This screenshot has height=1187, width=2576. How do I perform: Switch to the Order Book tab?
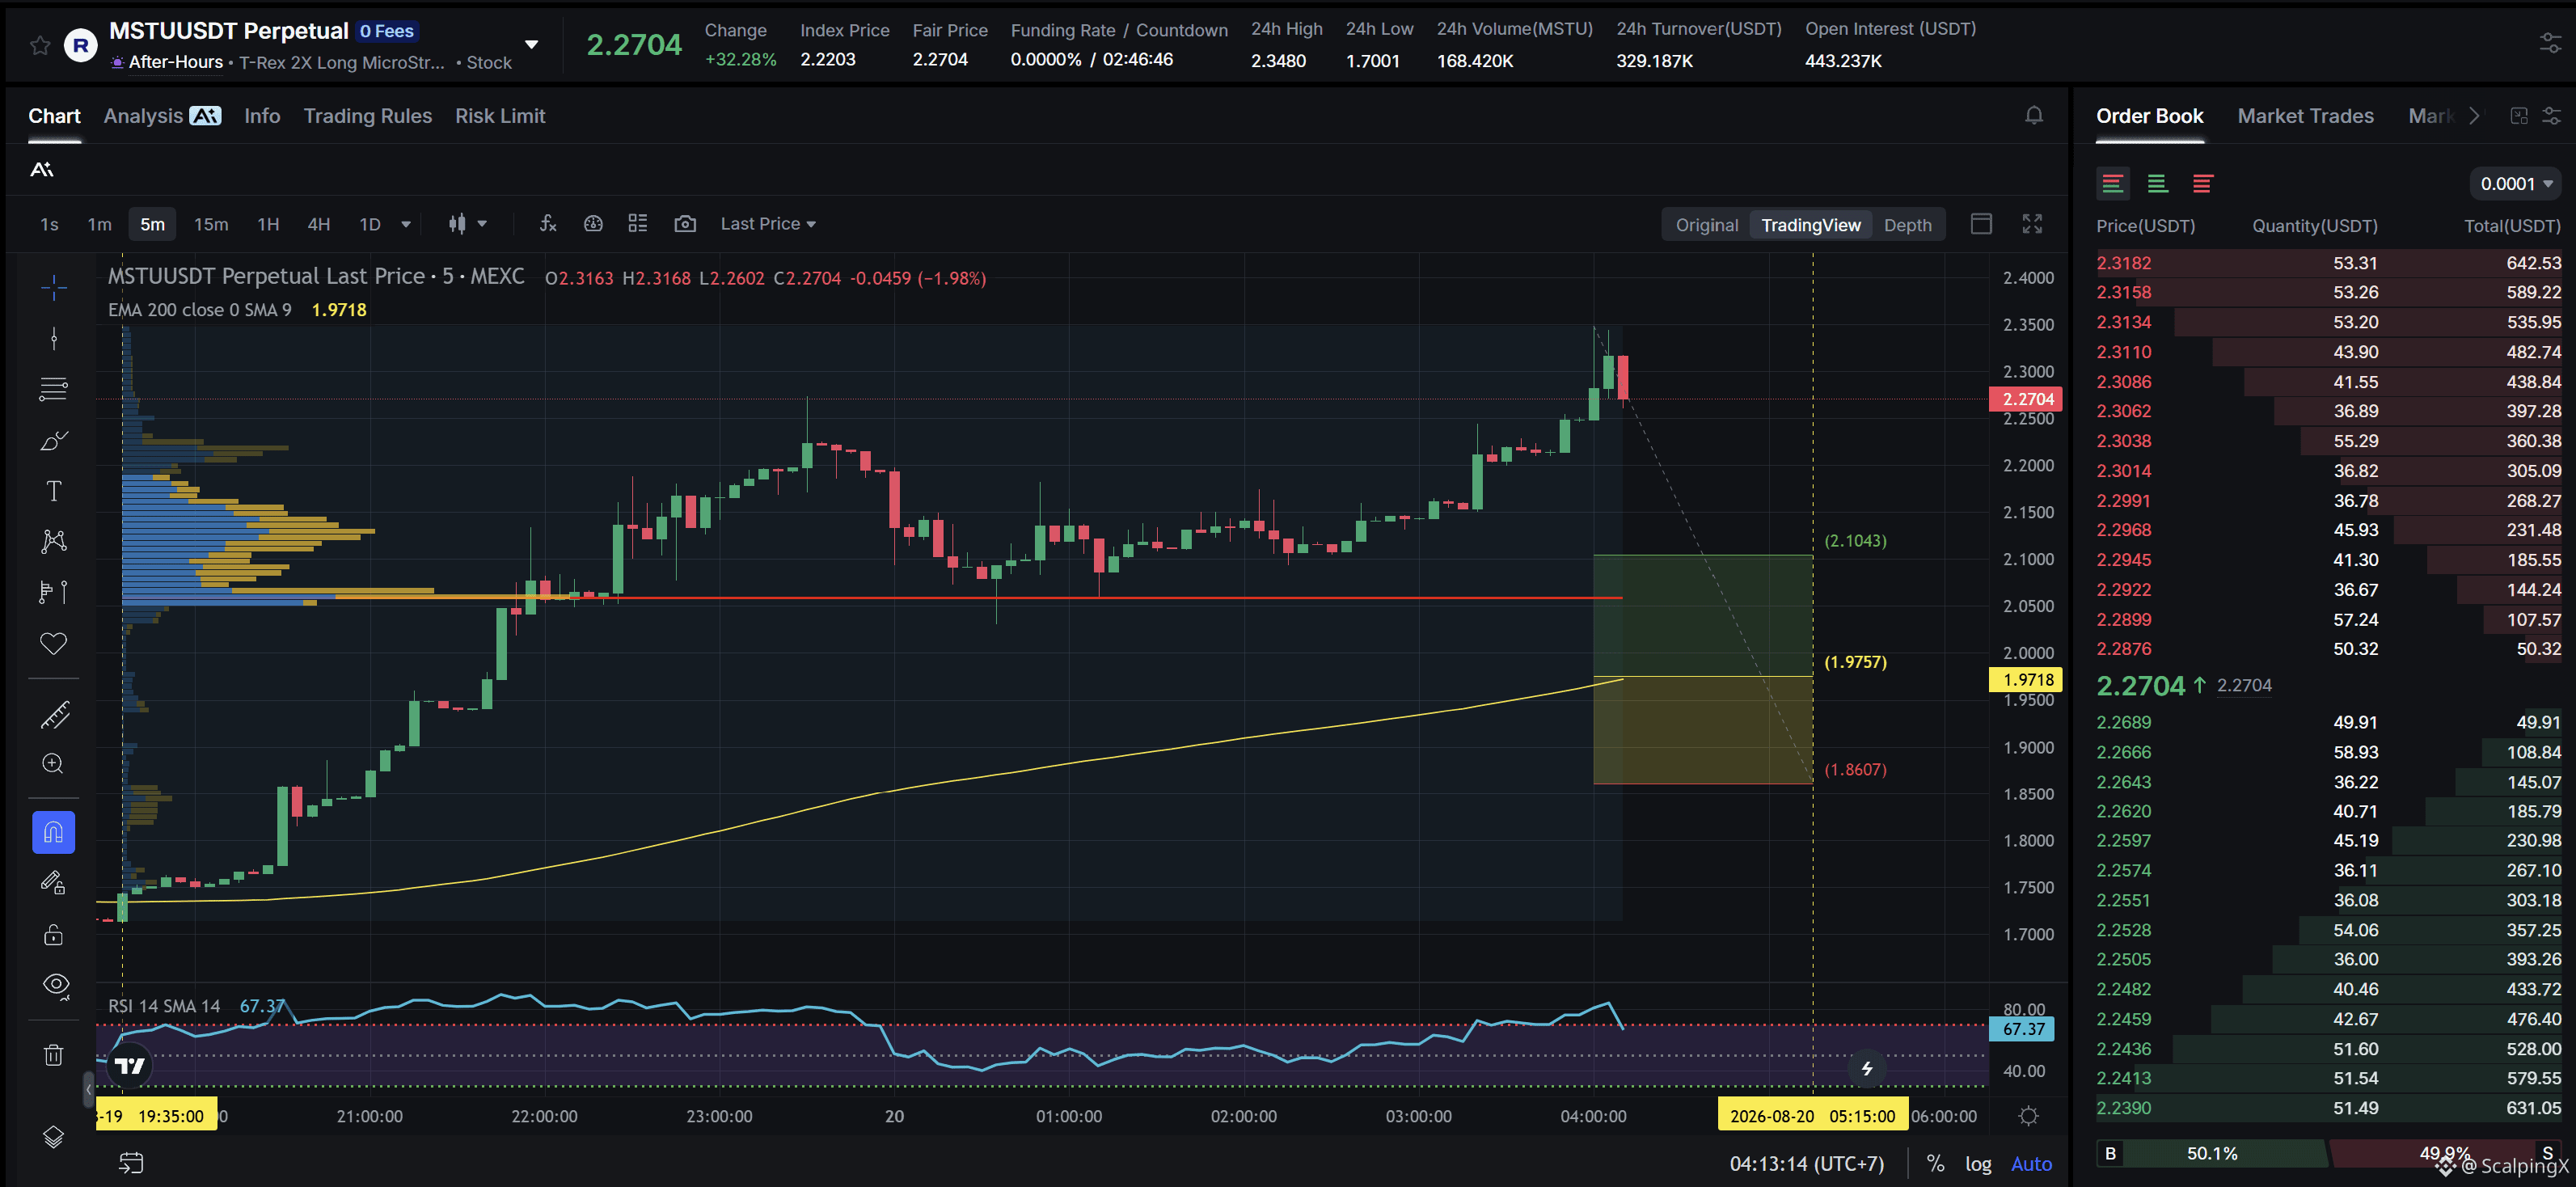2149,116
